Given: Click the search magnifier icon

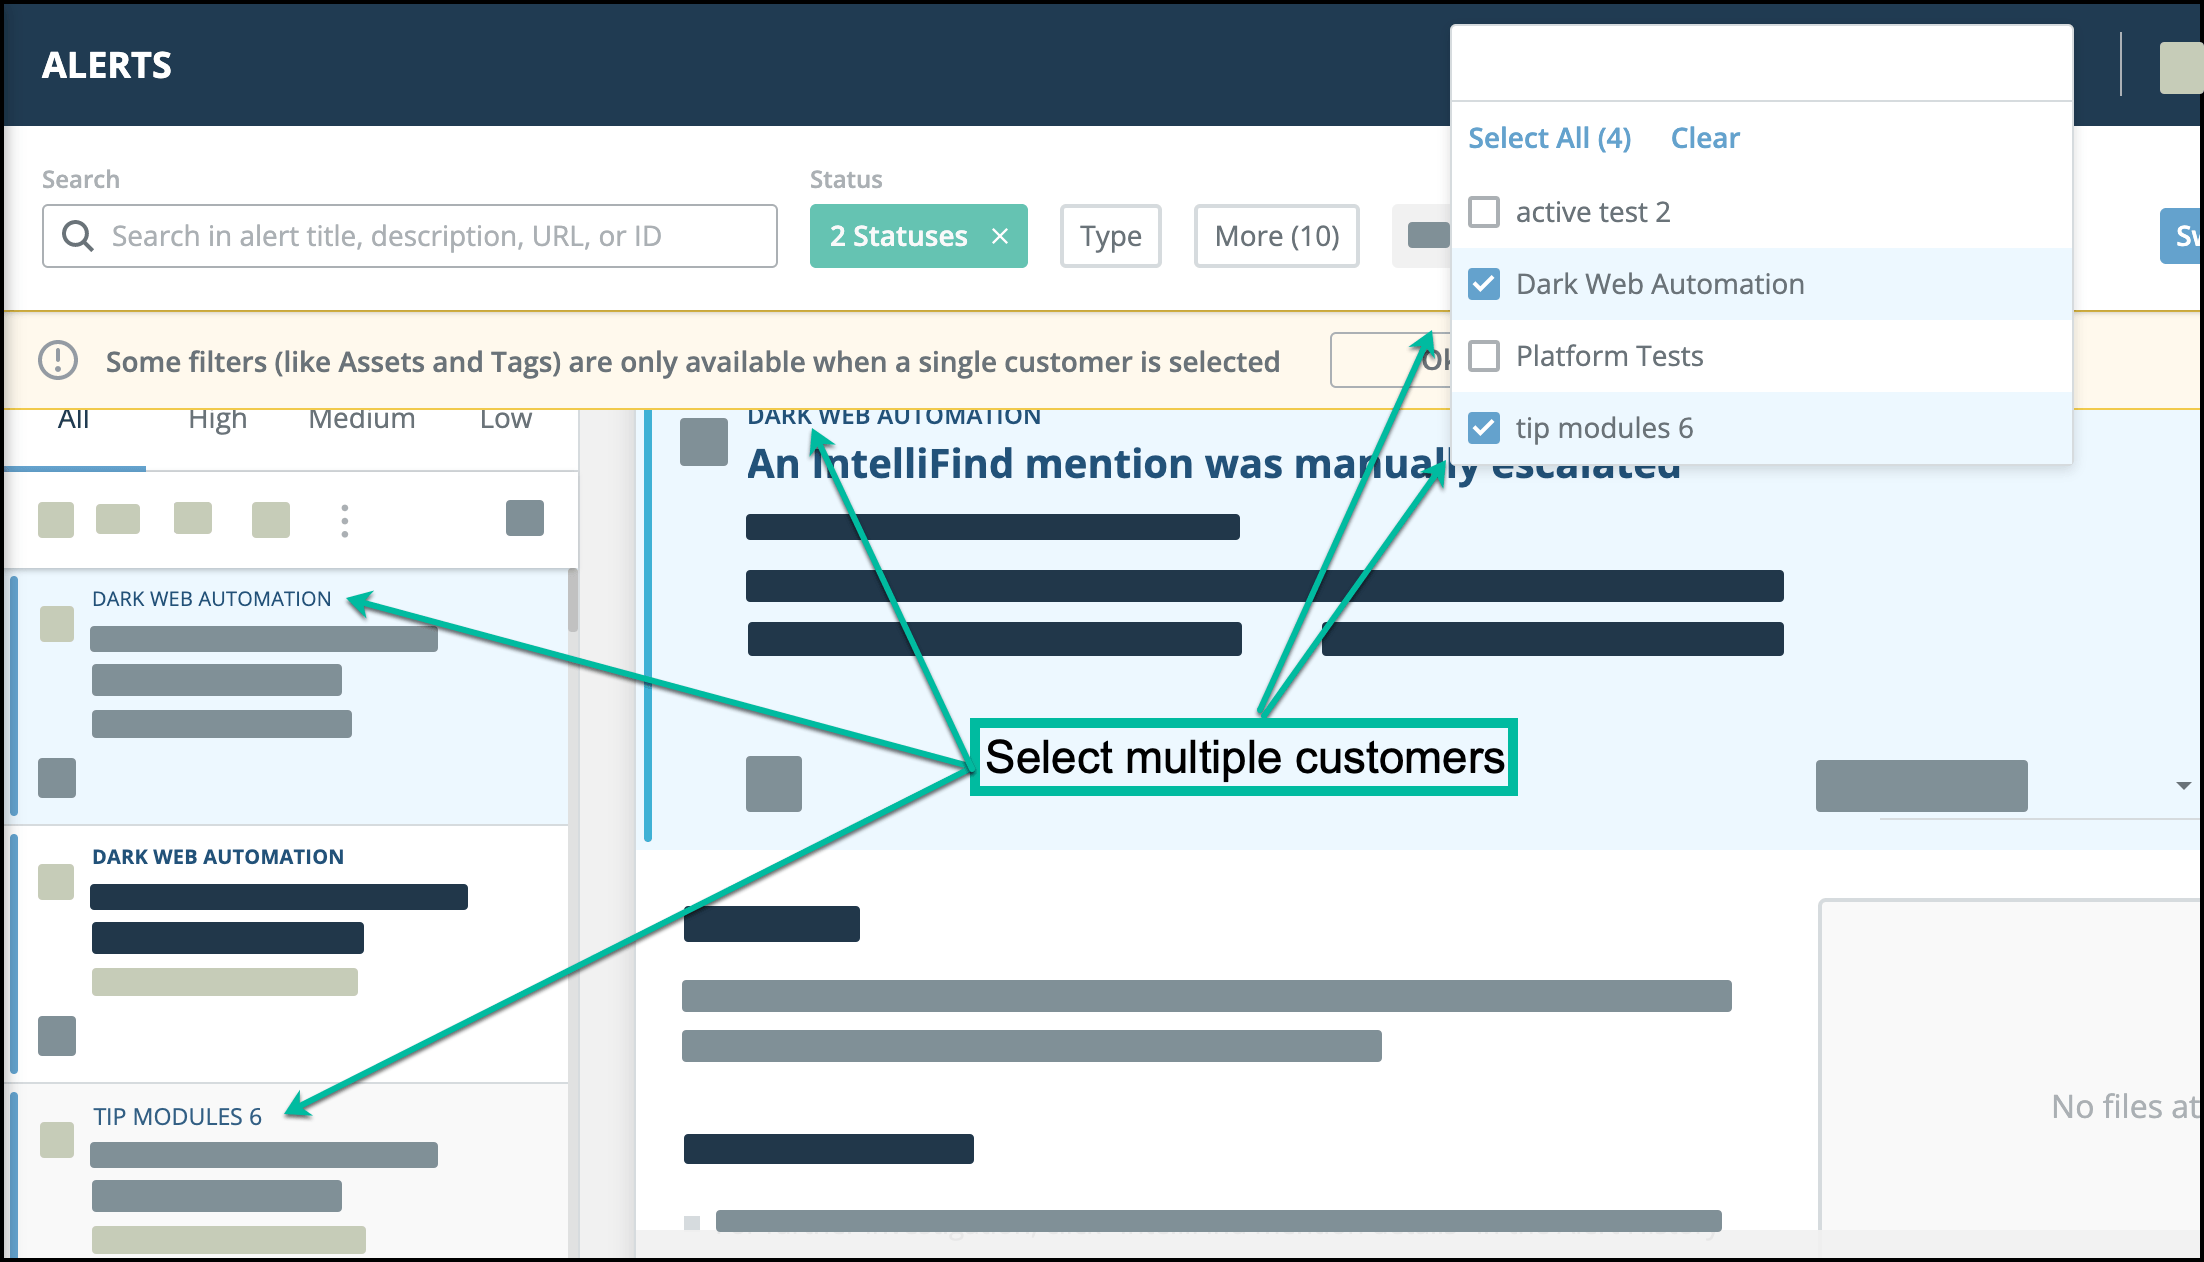Looking at the screenshot, I should [x=78, y=236].
